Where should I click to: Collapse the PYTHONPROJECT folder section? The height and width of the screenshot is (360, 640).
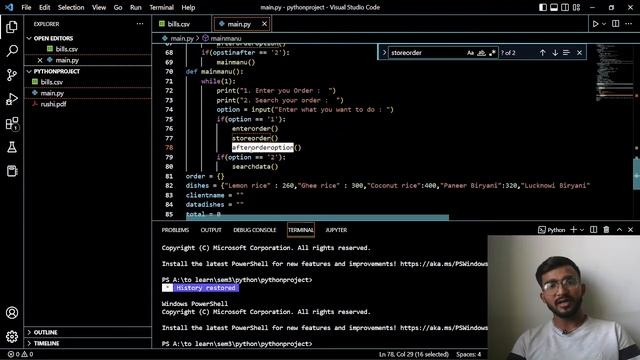pos(88,71)
